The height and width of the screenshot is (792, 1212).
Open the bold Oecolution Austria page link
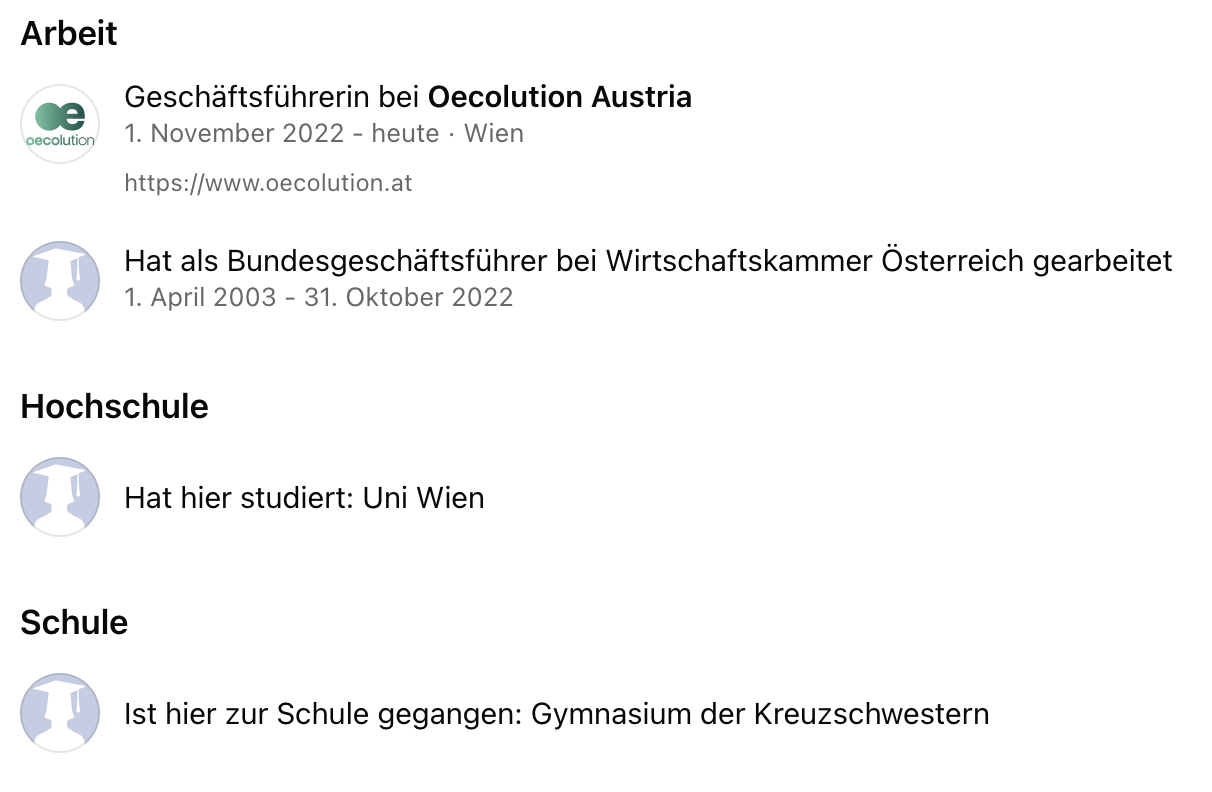pyautogui.click(x=560, y=97)
